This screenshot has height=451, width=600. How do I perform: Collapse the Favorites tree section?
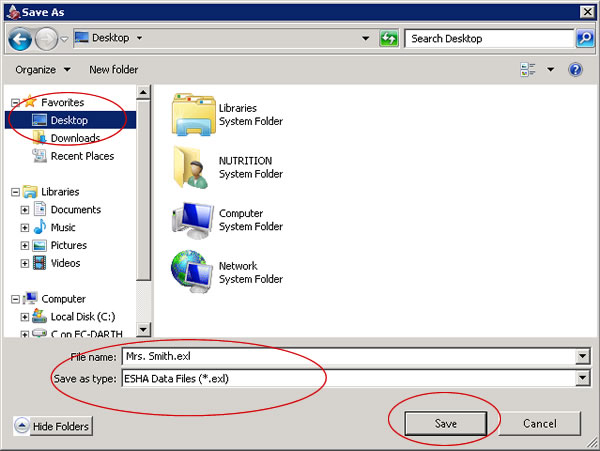pyautogui.click(x=15, y=103)
